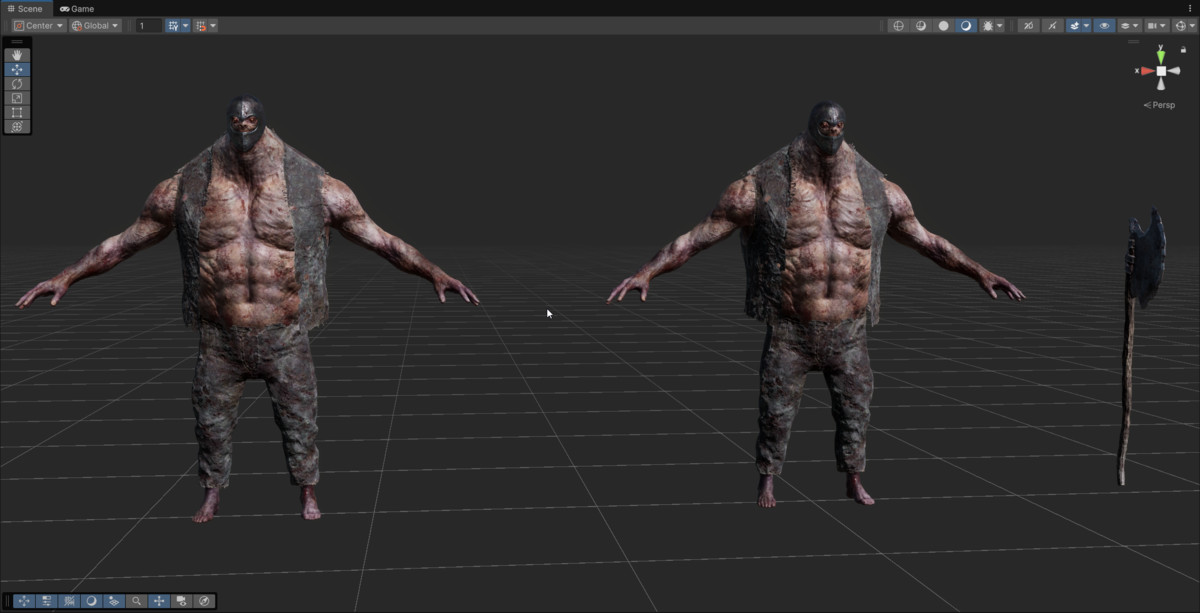Choose Wireframe draw mode sphere icon
Viewport: 1200px width, 613px height.
click(x=899, y=25)
